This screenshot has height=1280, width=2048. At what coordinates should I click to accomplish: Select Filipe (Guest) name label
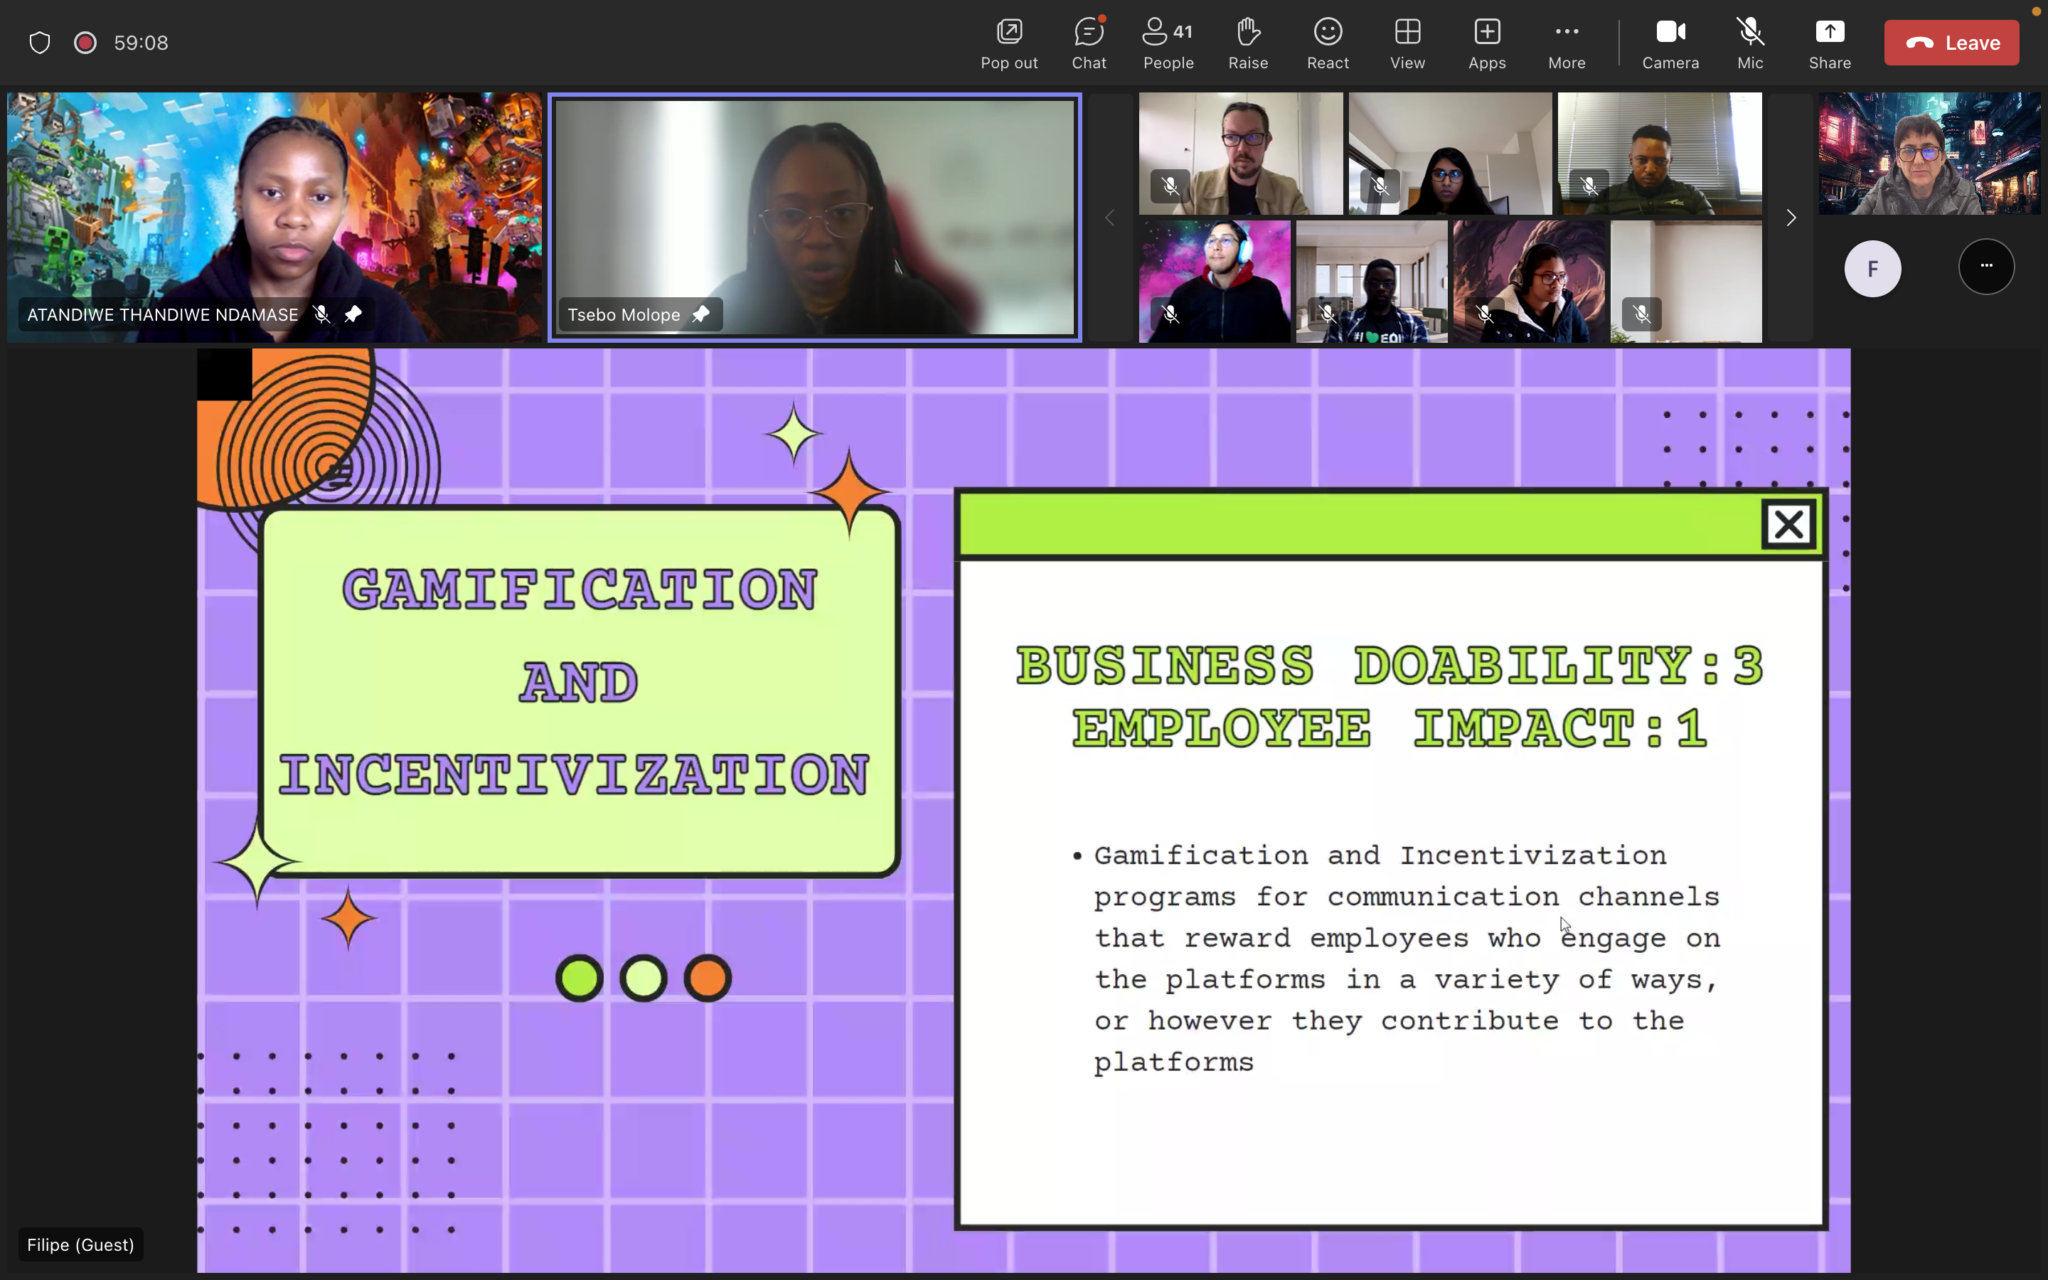(x=80, y=1244)
